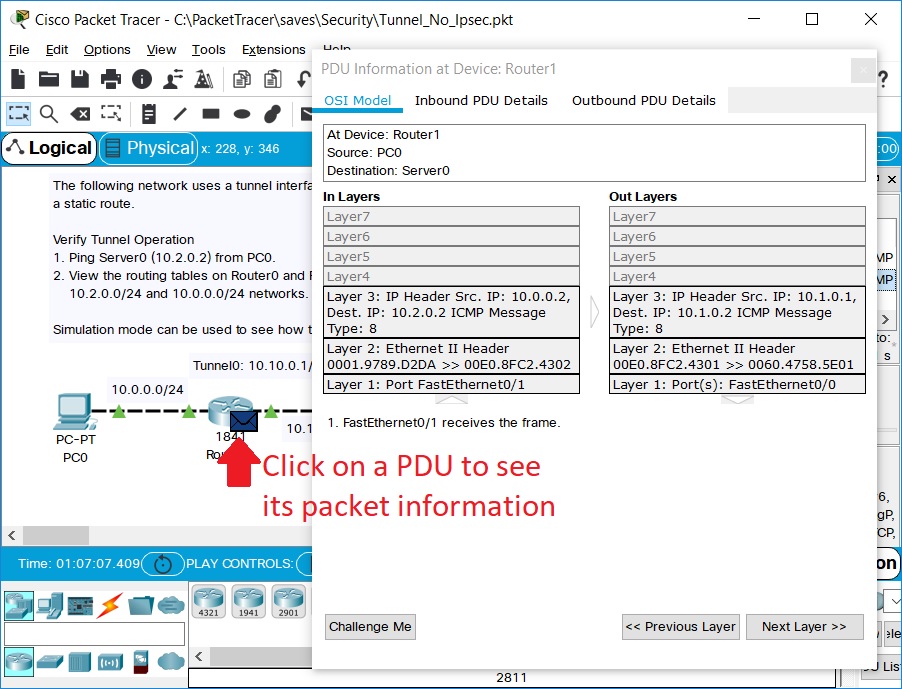Select the Inspect magnifier tool
Viewport: 902px width, 689px height.
[48, 114]
